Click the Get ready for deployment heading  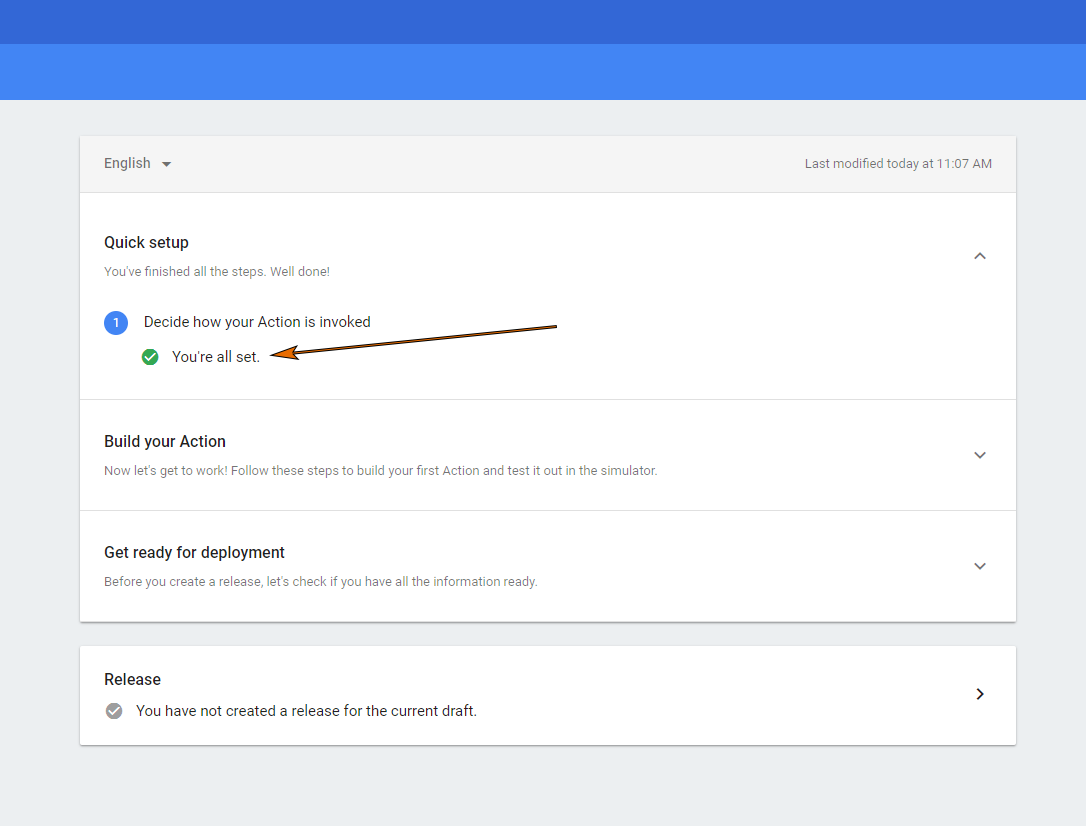click(194, 553)
